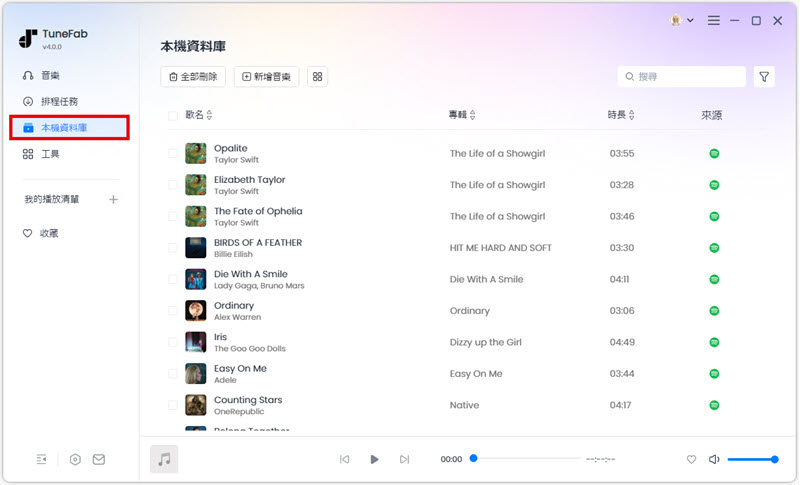Click Spotify source icon for BIRDS OF A FEATHER
Image resolution: width=800 pixels, height=485 pixels.
point(714,248)
